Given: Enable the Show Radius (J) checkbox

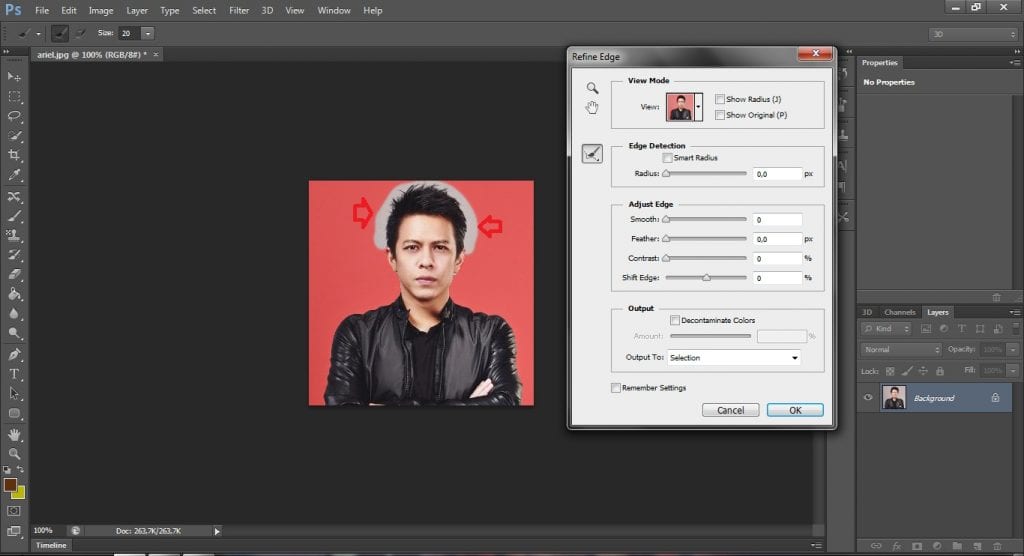Looking at the screenshot, I should pos(720,99).
